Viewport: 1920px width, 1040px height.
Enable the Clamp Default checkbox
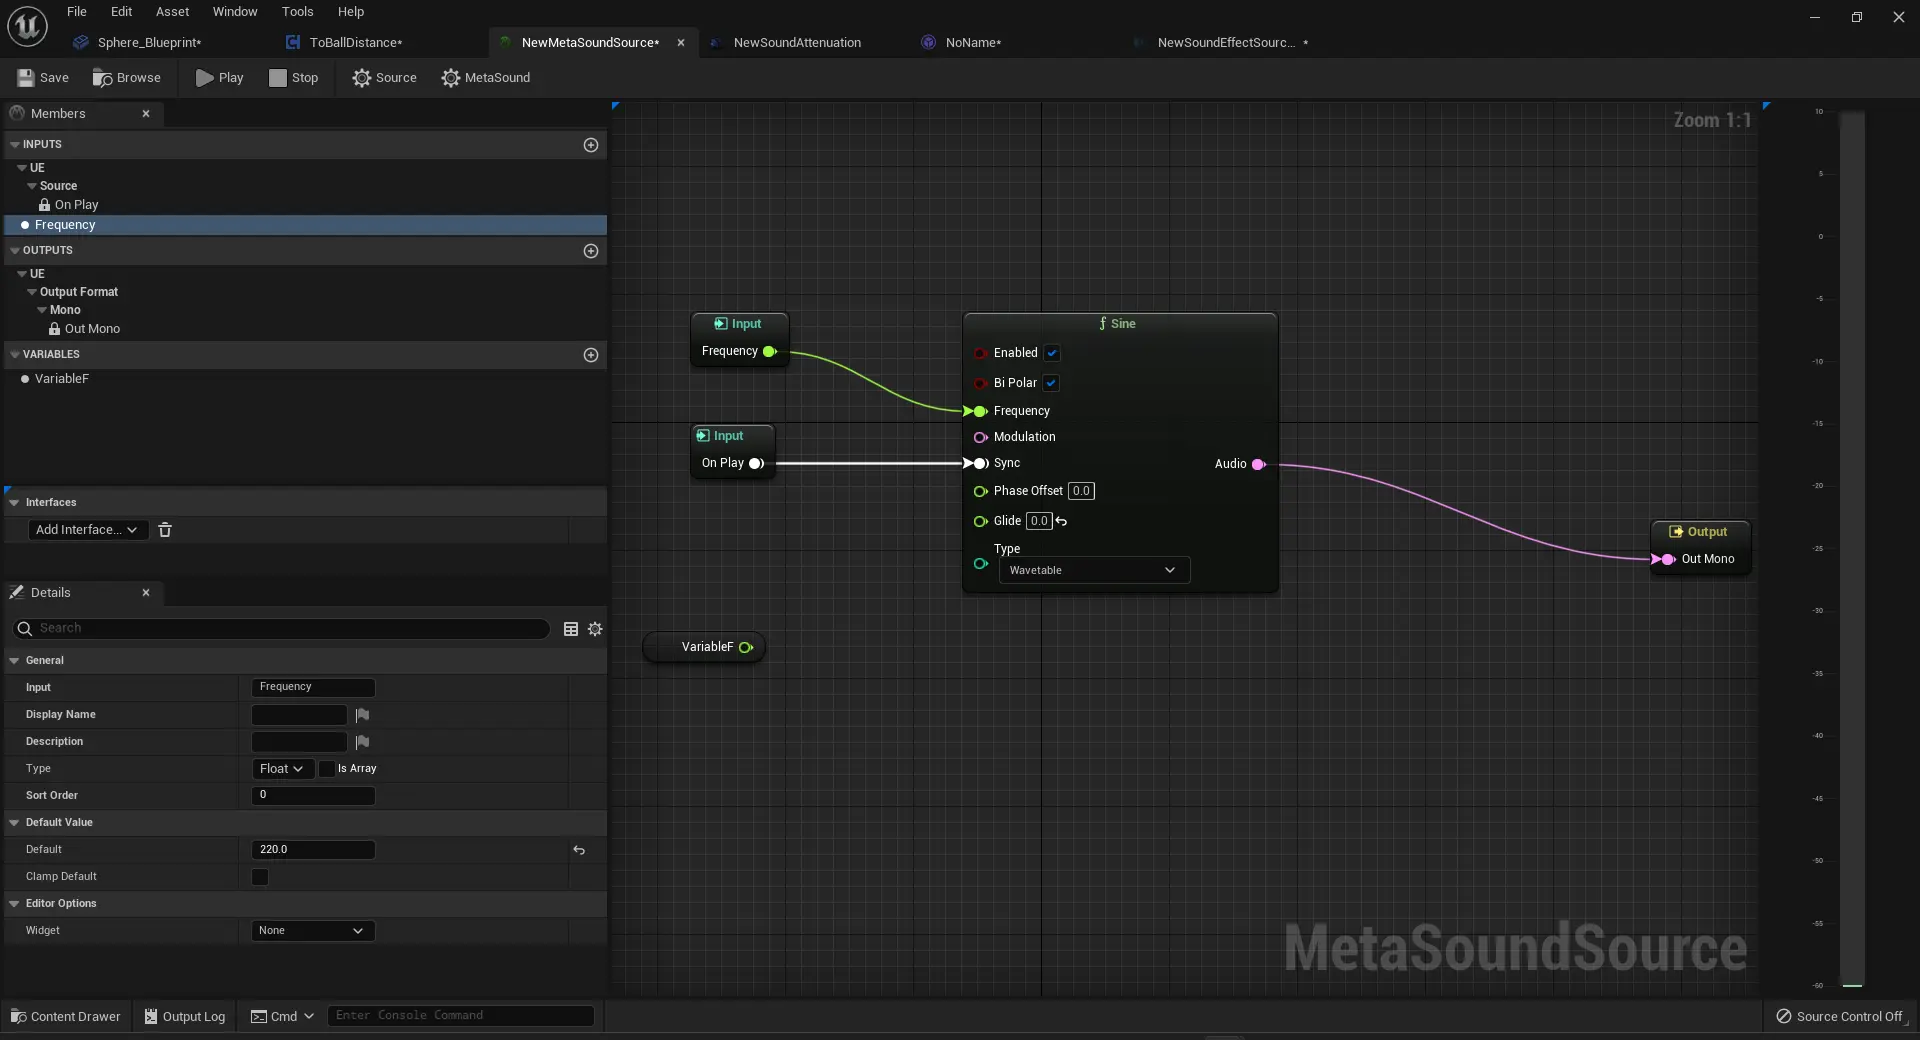click(x=260, y=877)
